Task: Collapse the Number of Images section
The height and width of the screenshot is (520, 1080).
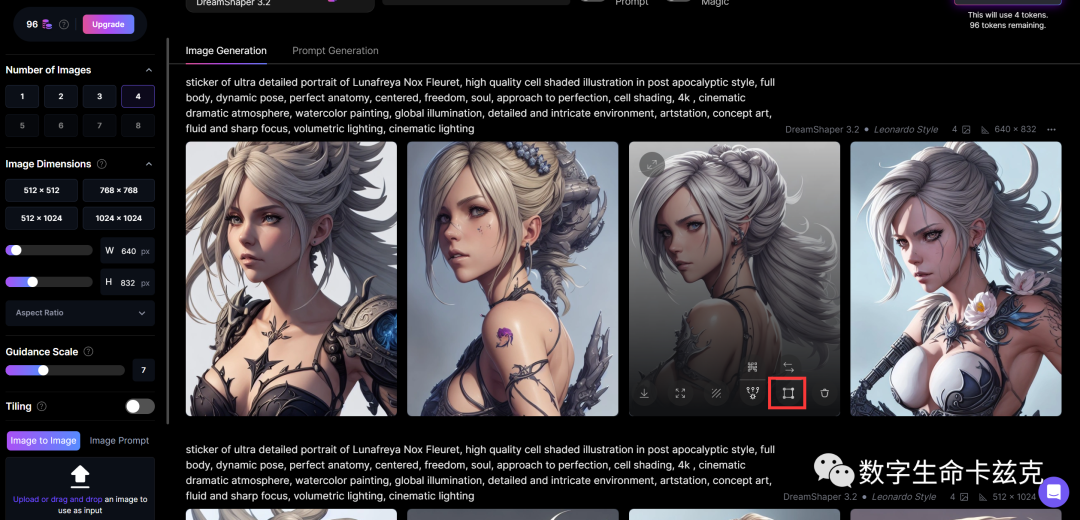Action: 149,70
